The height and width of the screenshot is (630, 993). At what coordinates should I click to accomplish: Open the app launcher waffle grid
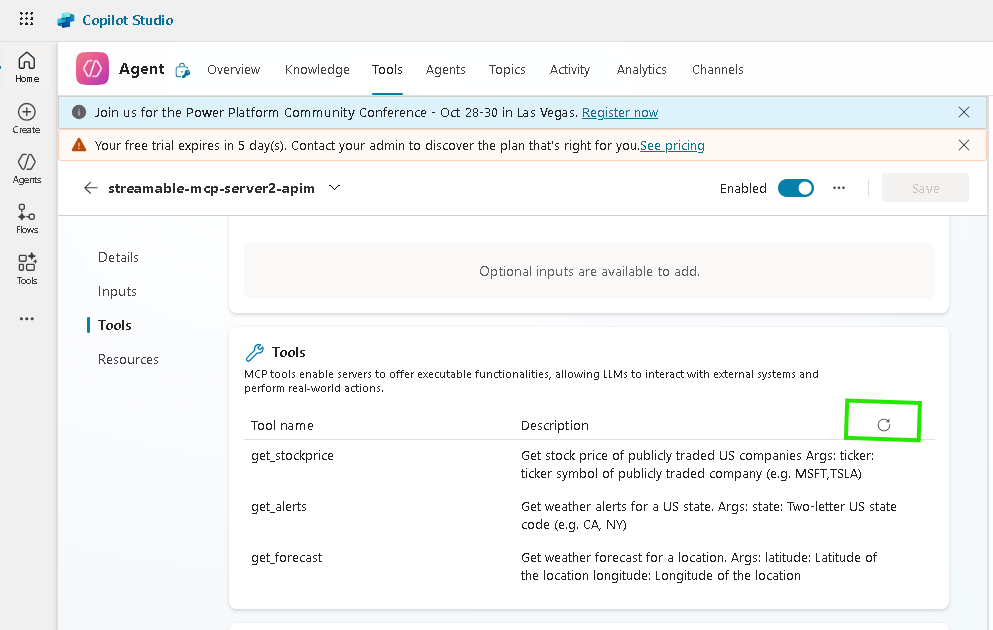click(x=26, y=19)
